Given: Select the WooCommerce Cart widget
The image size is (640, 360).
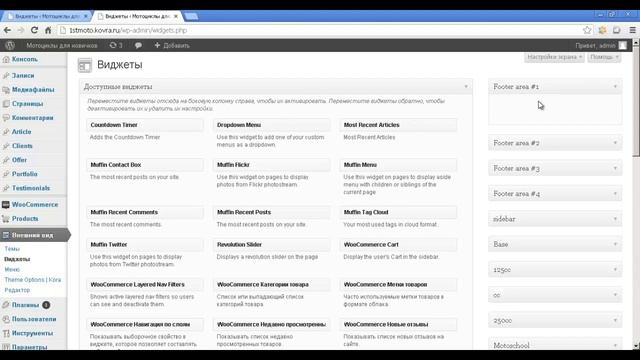Looking at the screenshot, I should click(398, 244).
